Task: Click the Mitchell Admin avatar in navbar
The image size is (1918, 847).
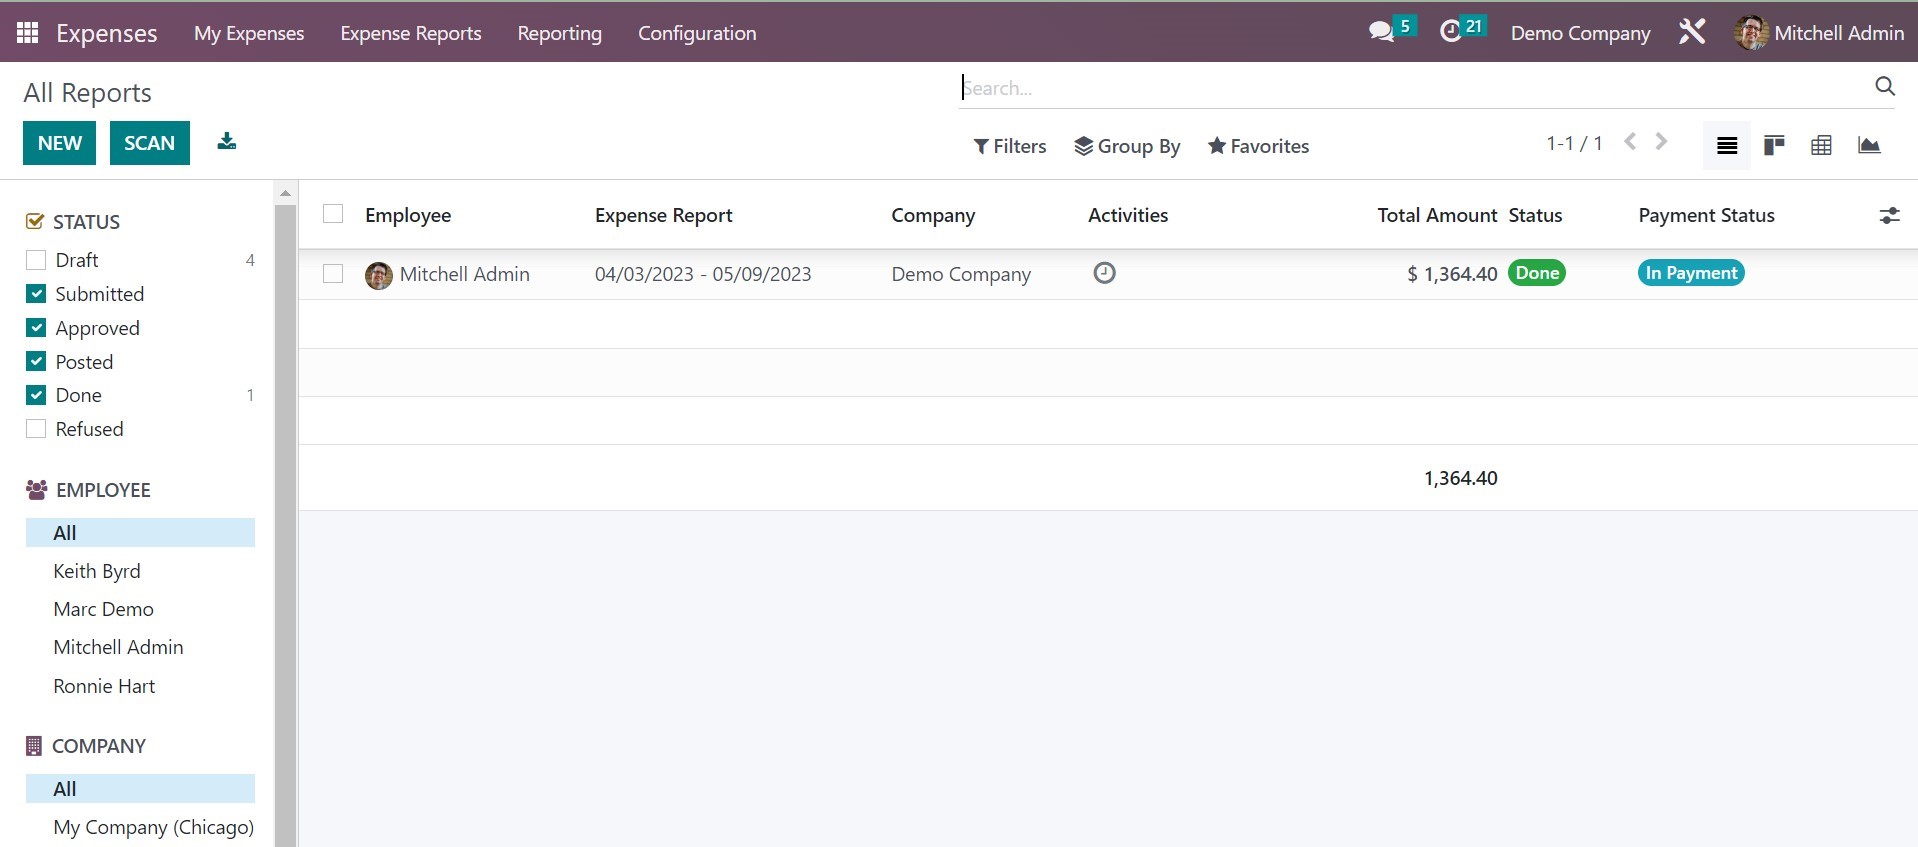Action: tap(1751, 33)
